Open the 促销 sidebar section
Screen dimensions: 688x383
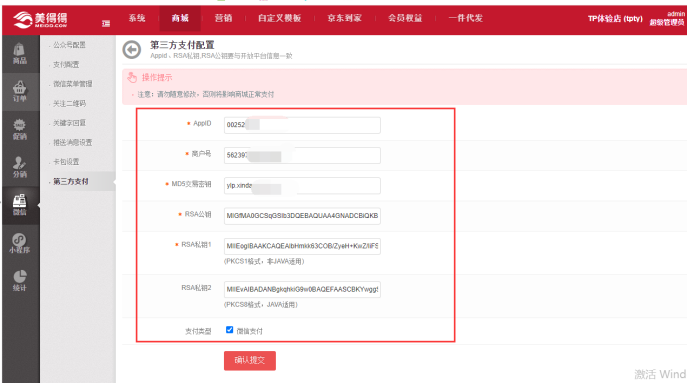(x=20, y=129)
